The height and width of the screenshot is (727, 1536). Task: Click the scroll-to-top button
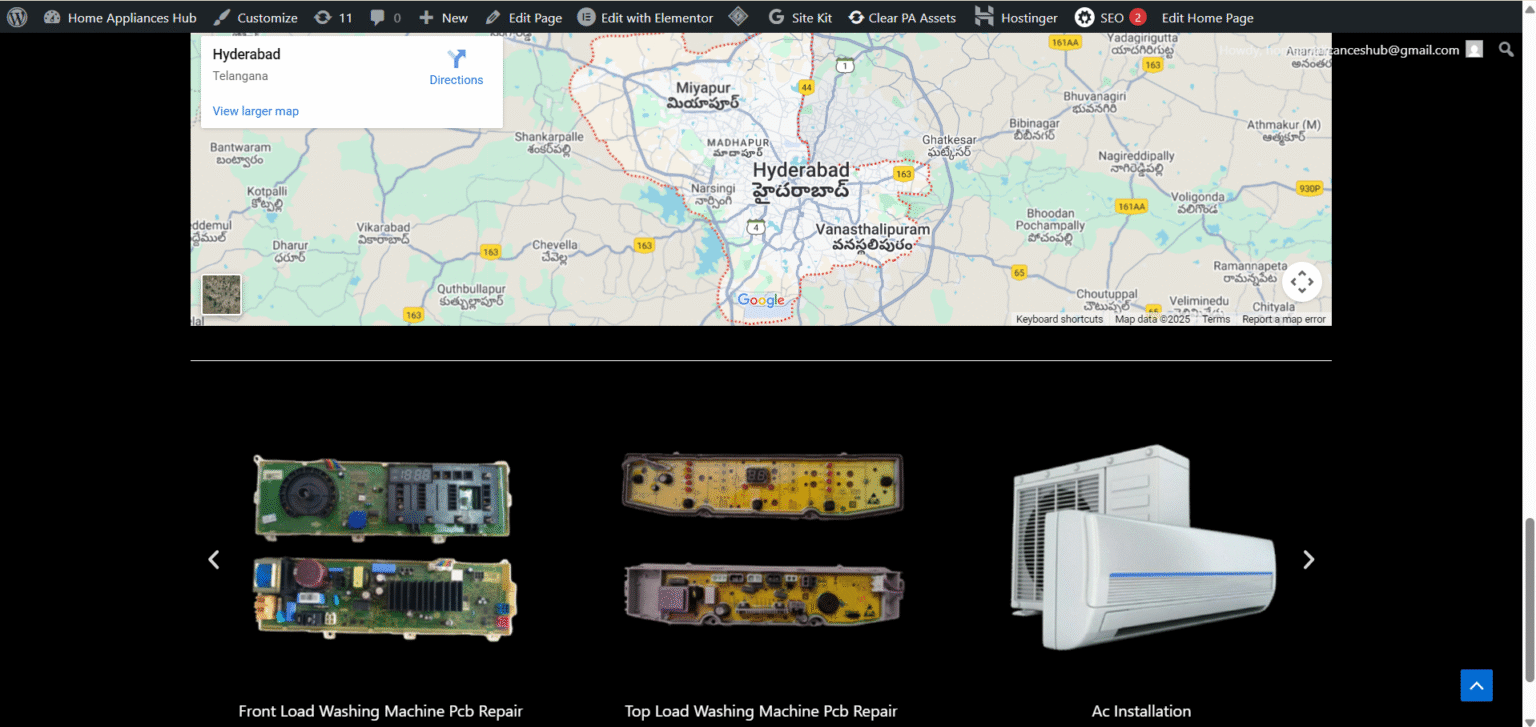[x=1476, y=685]
